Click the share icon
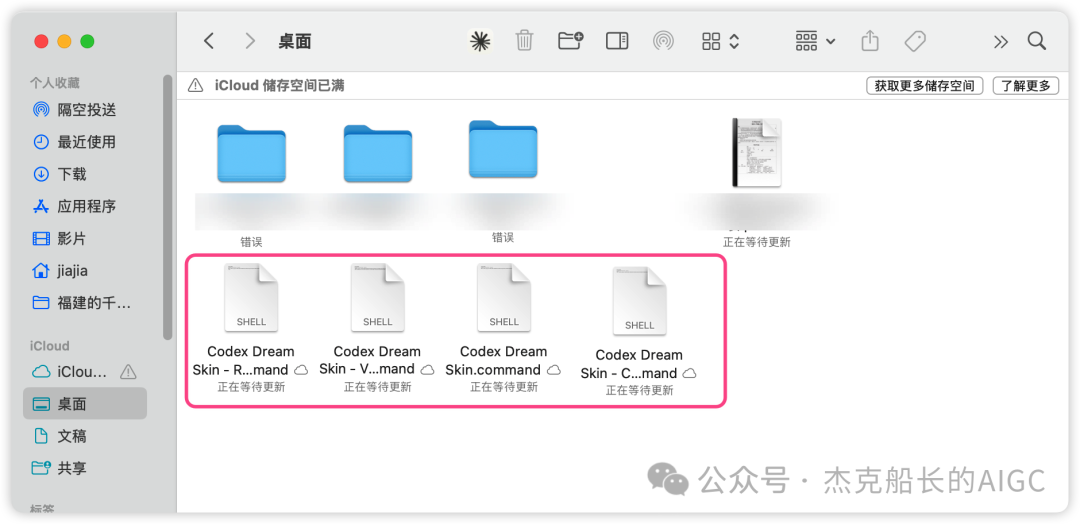This screenshot has height=524, width=1080. (x=870, y=41)
